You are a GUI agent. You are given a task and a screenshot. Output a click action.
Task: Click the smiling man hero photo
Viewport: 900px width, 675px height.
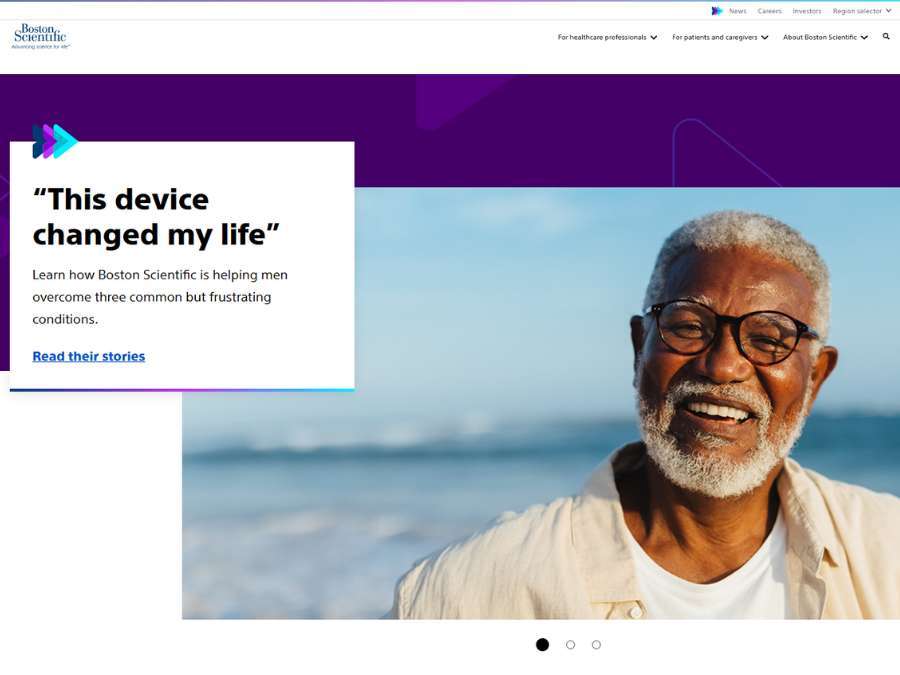[x=541, y=403]
